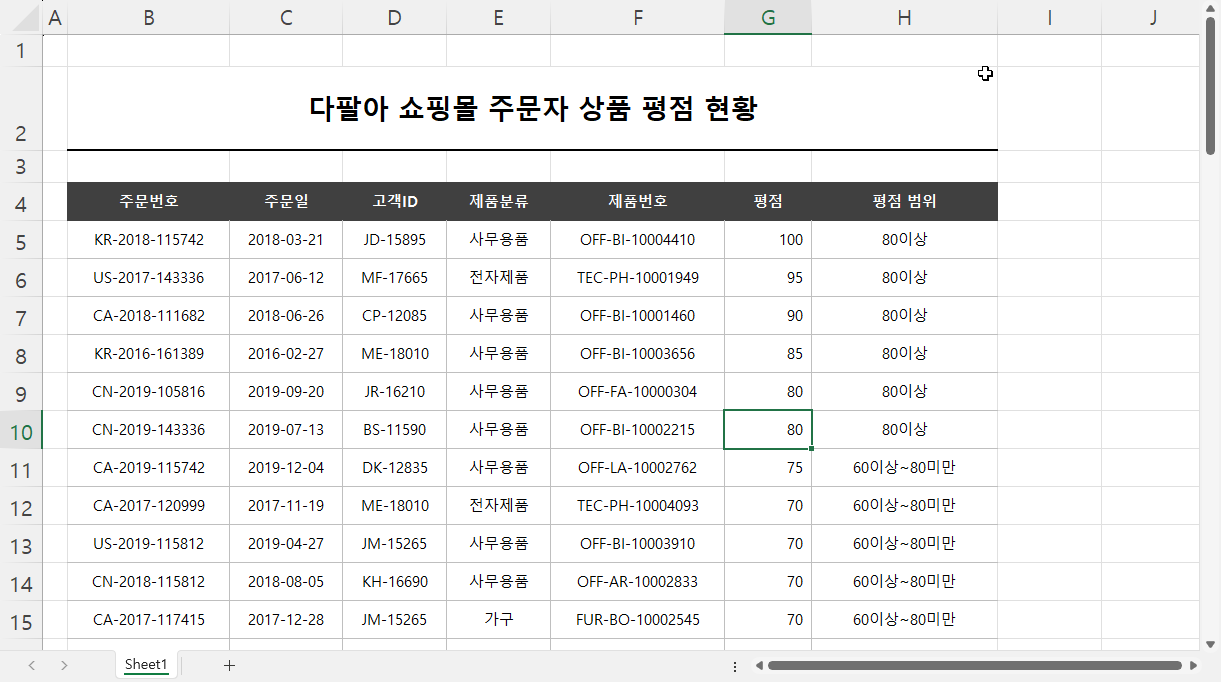Click the add new sheet plus icon
The image size is (1221, 682).
(229, 665)
